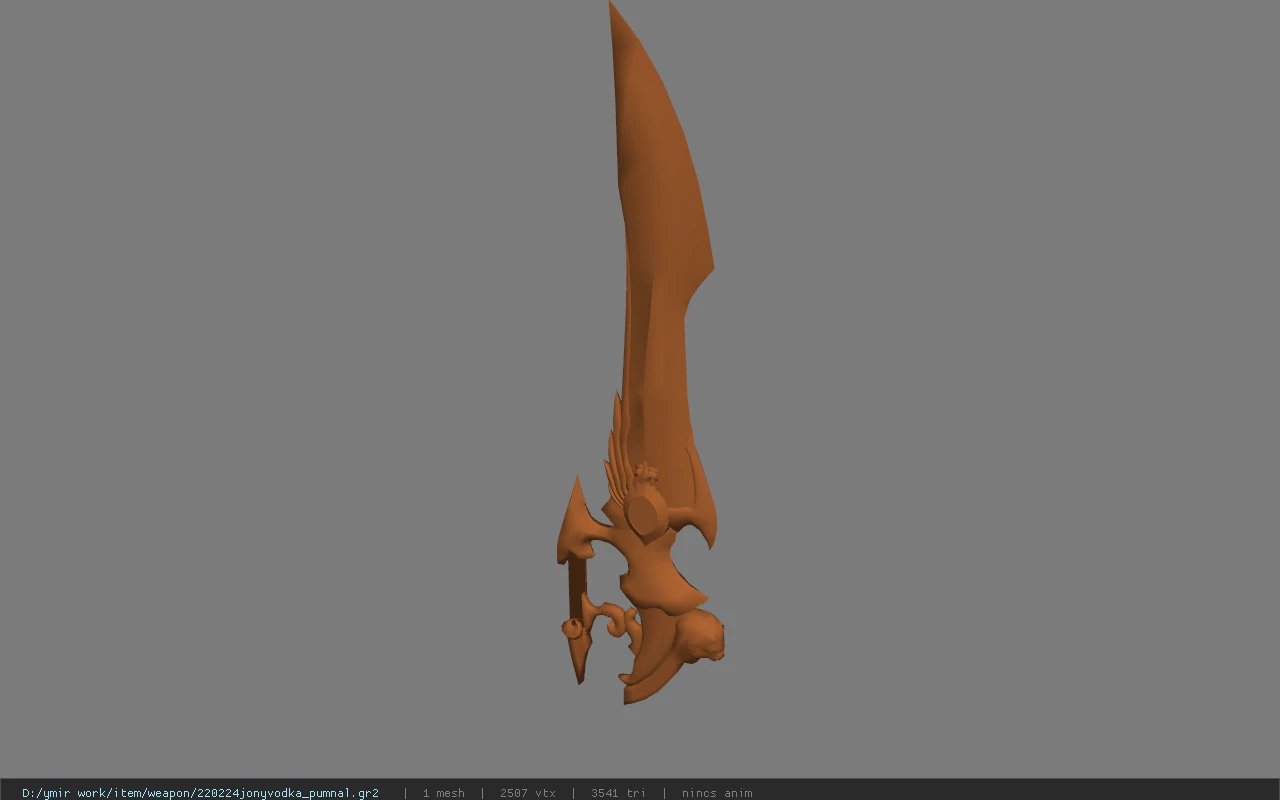Click the '1 mesh' status entry
The image size is (1280, 800).
tap(443, 793)
